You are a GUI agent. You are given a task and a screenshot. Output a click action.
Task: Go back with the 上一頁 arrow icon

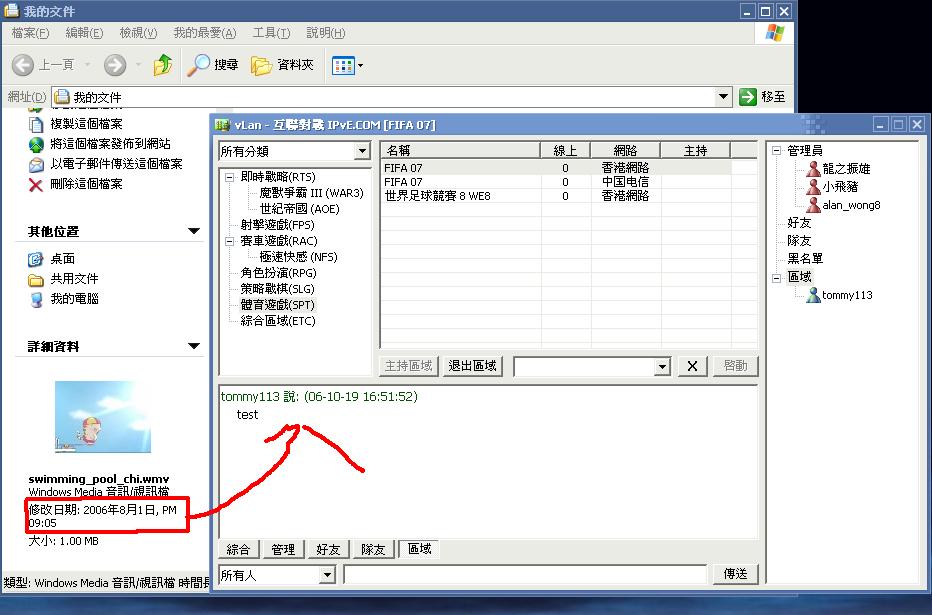coord(23,65)
